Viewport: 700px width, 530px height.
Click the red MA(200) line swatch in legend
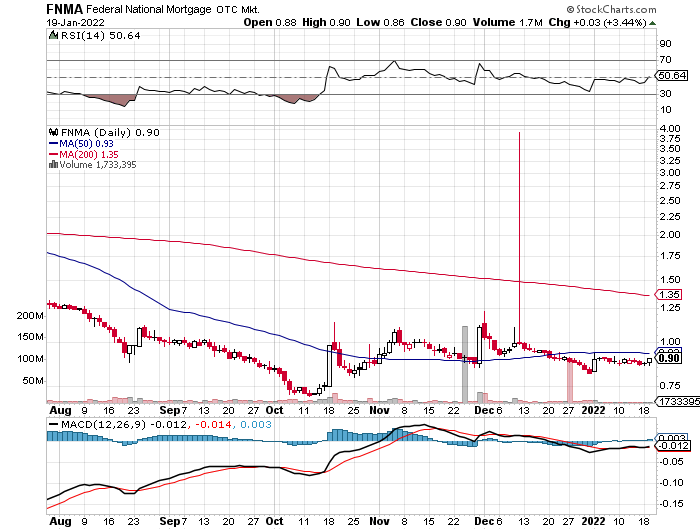pos(53,154)
